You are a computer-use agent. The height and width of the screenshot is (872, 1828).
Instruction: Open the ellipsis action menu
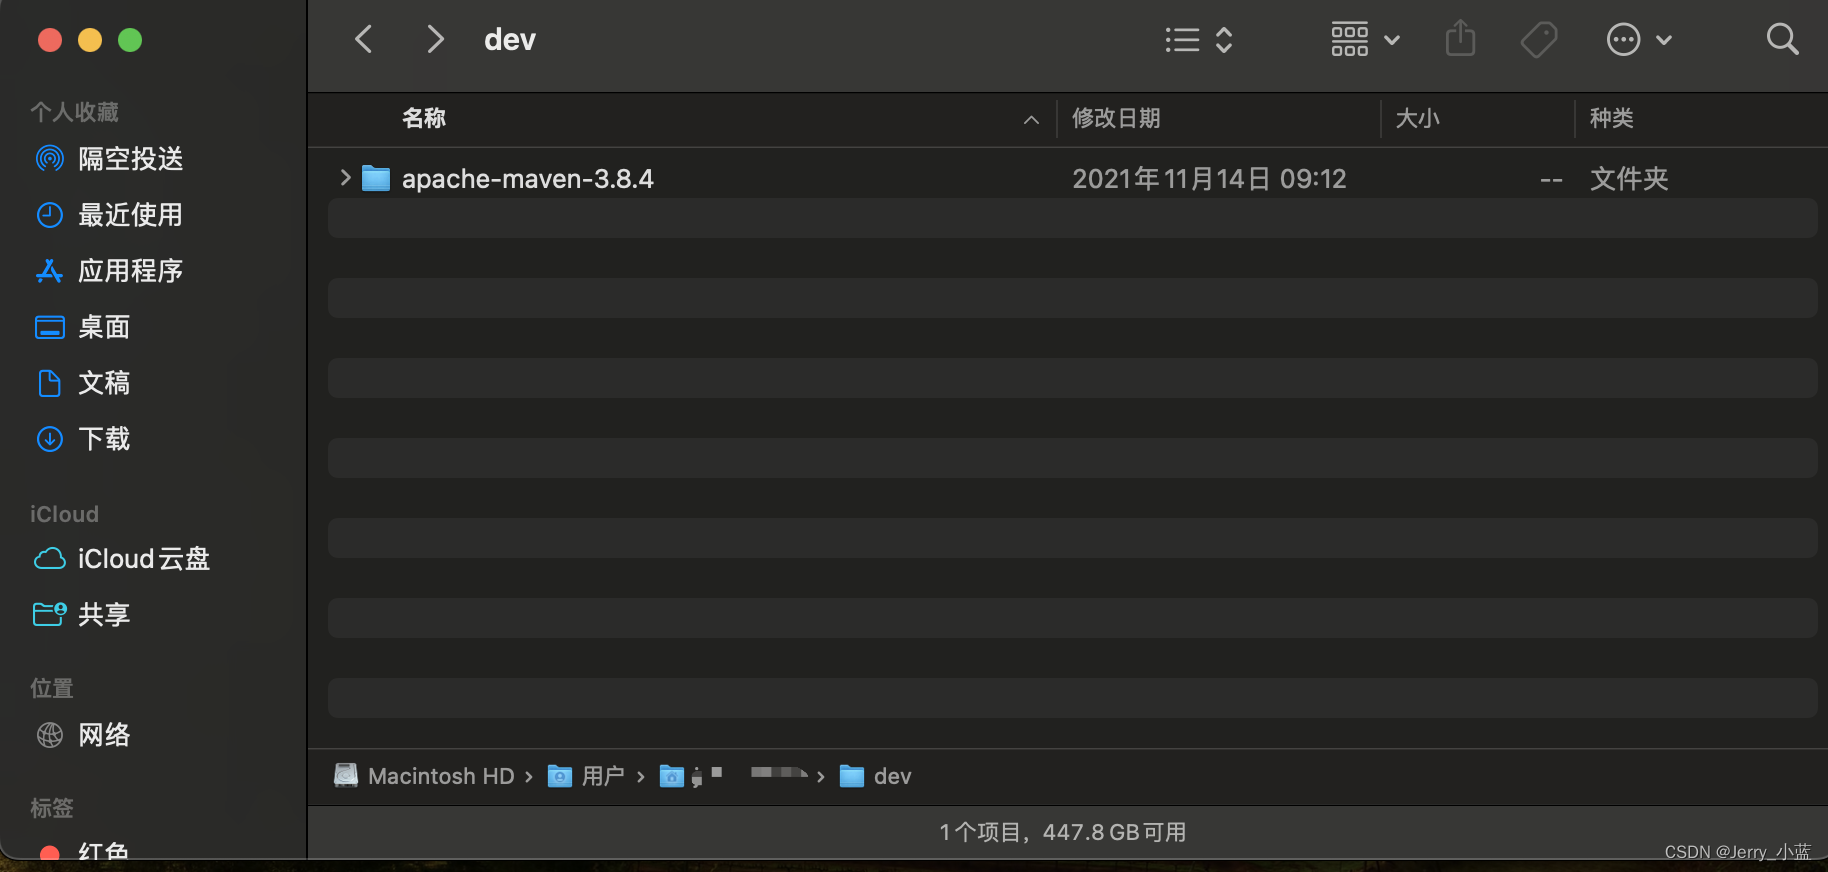point(1639,40)
